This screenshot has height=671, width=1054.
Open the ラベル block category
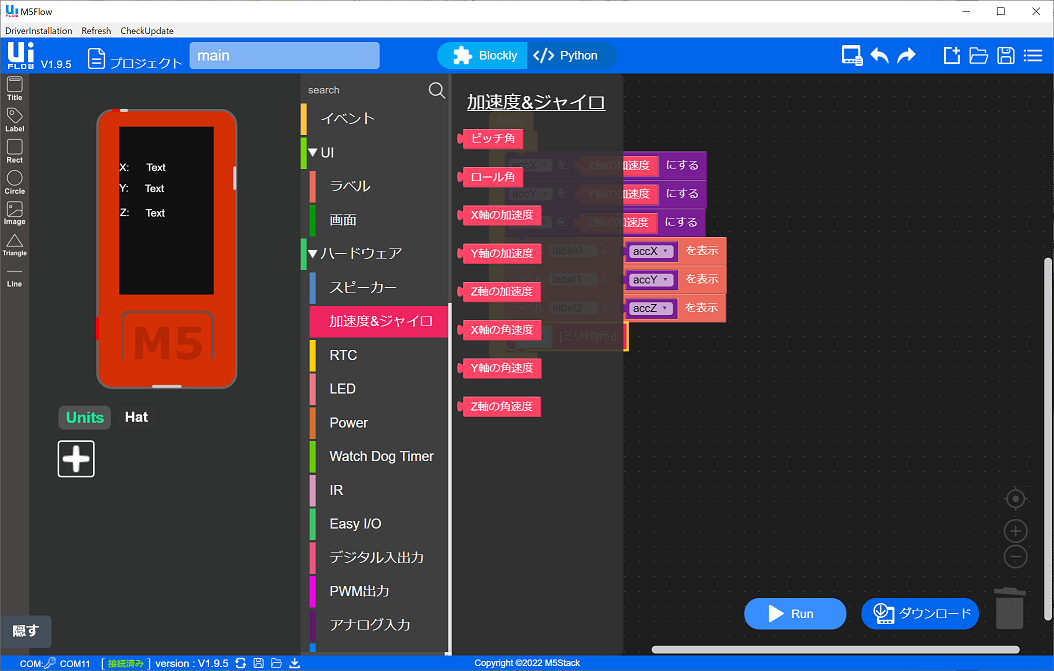coord(378,186)
